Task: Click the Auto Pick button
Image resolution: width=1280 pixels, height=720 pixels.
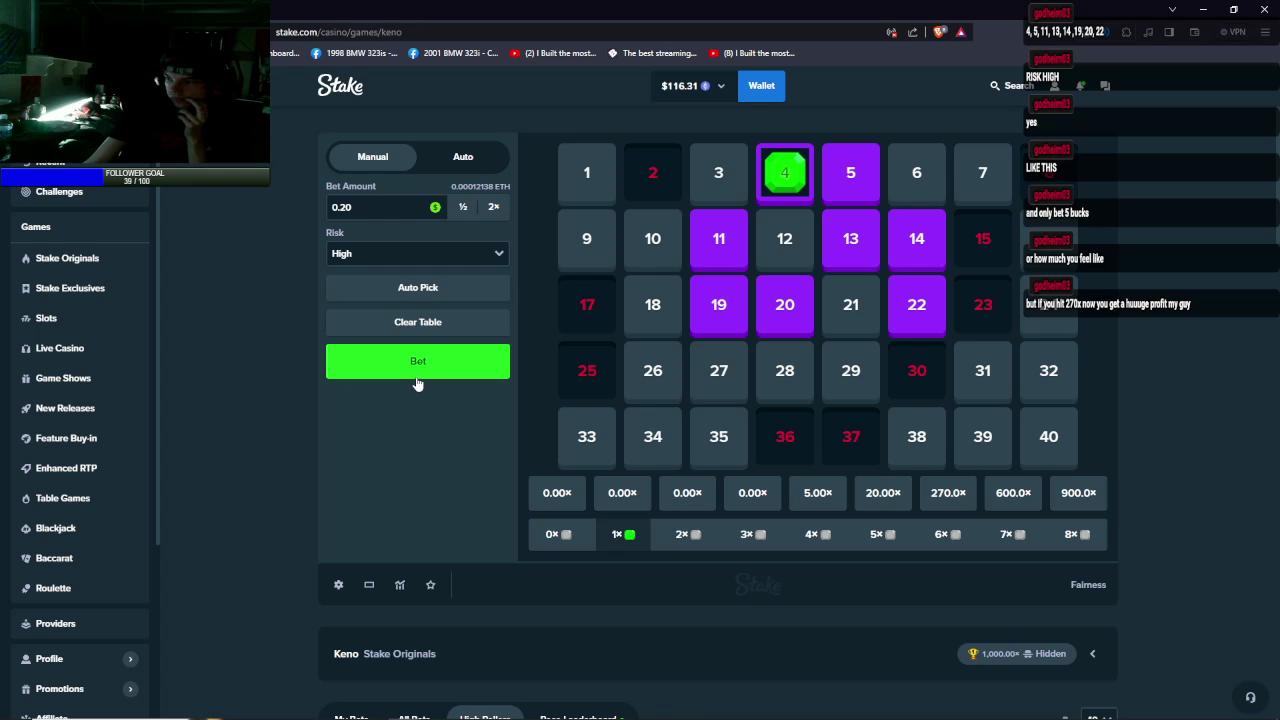Action: (x=418, y=288)
